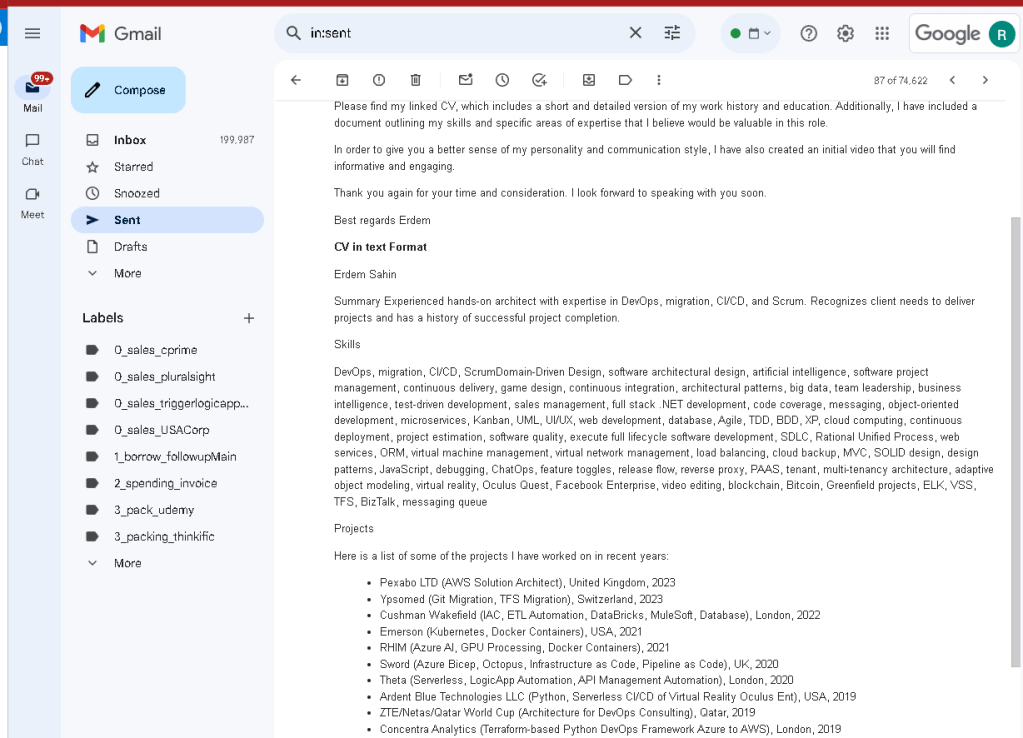Go back to the sent list arrow
This screenshot has width=1023, height=738.
(x=296, y=80)
